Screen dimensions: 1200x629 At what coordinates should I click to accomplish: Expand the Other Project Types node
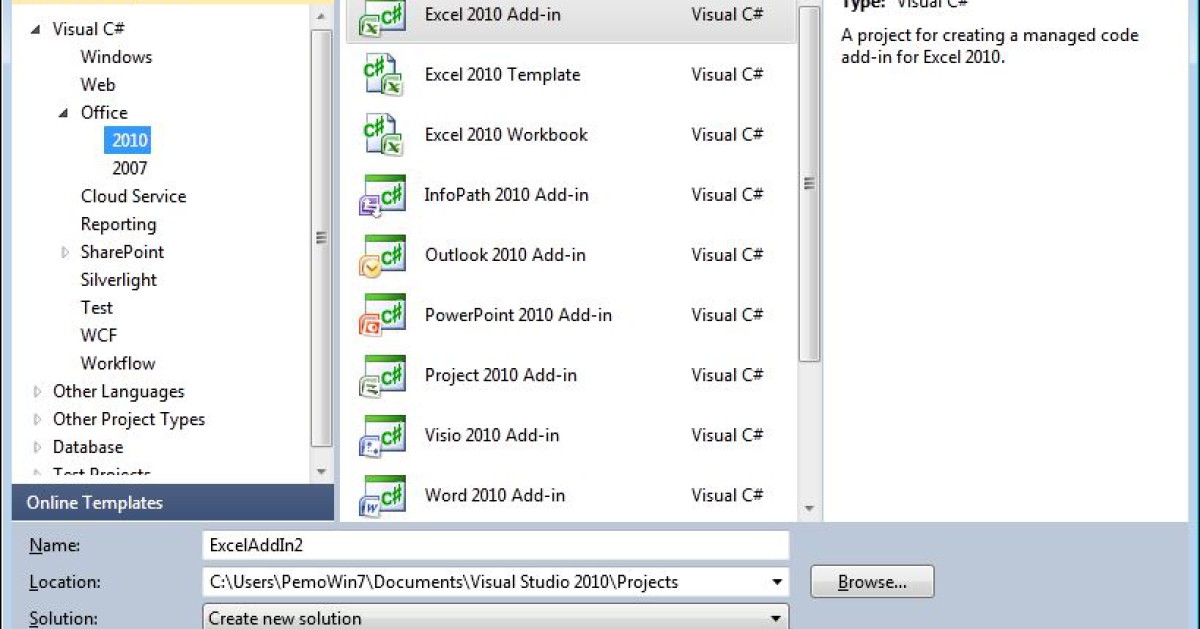(37, 419)
